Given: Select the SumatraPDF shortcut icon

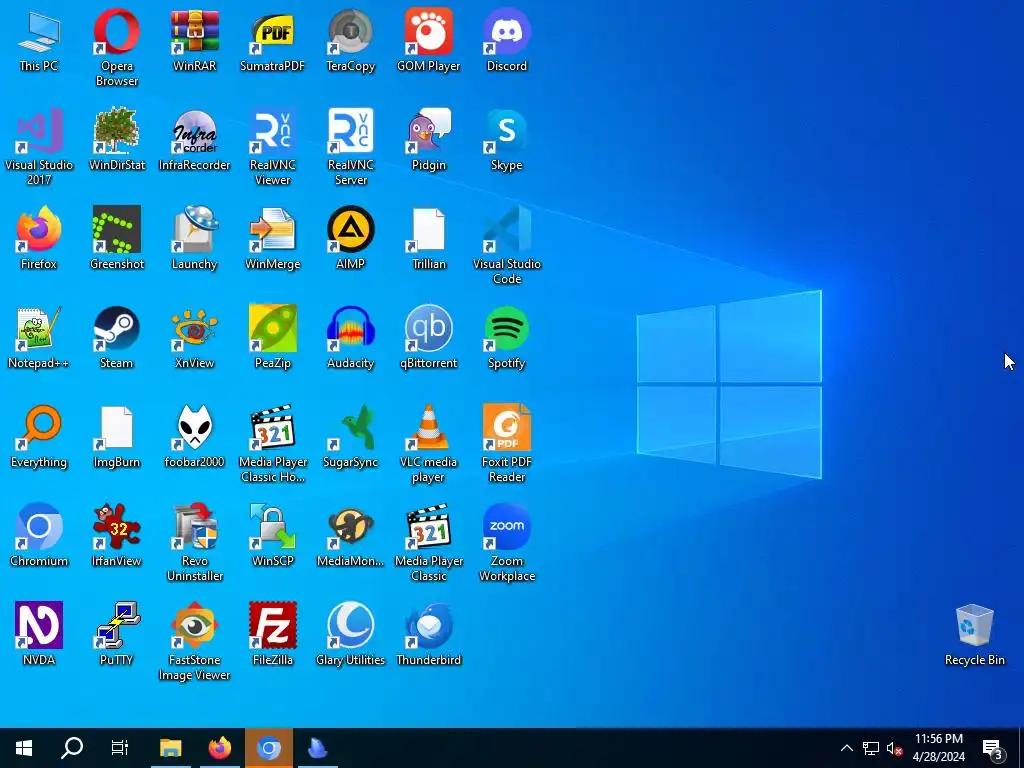Looking at the screenshot, I should (x=272, y=41).
